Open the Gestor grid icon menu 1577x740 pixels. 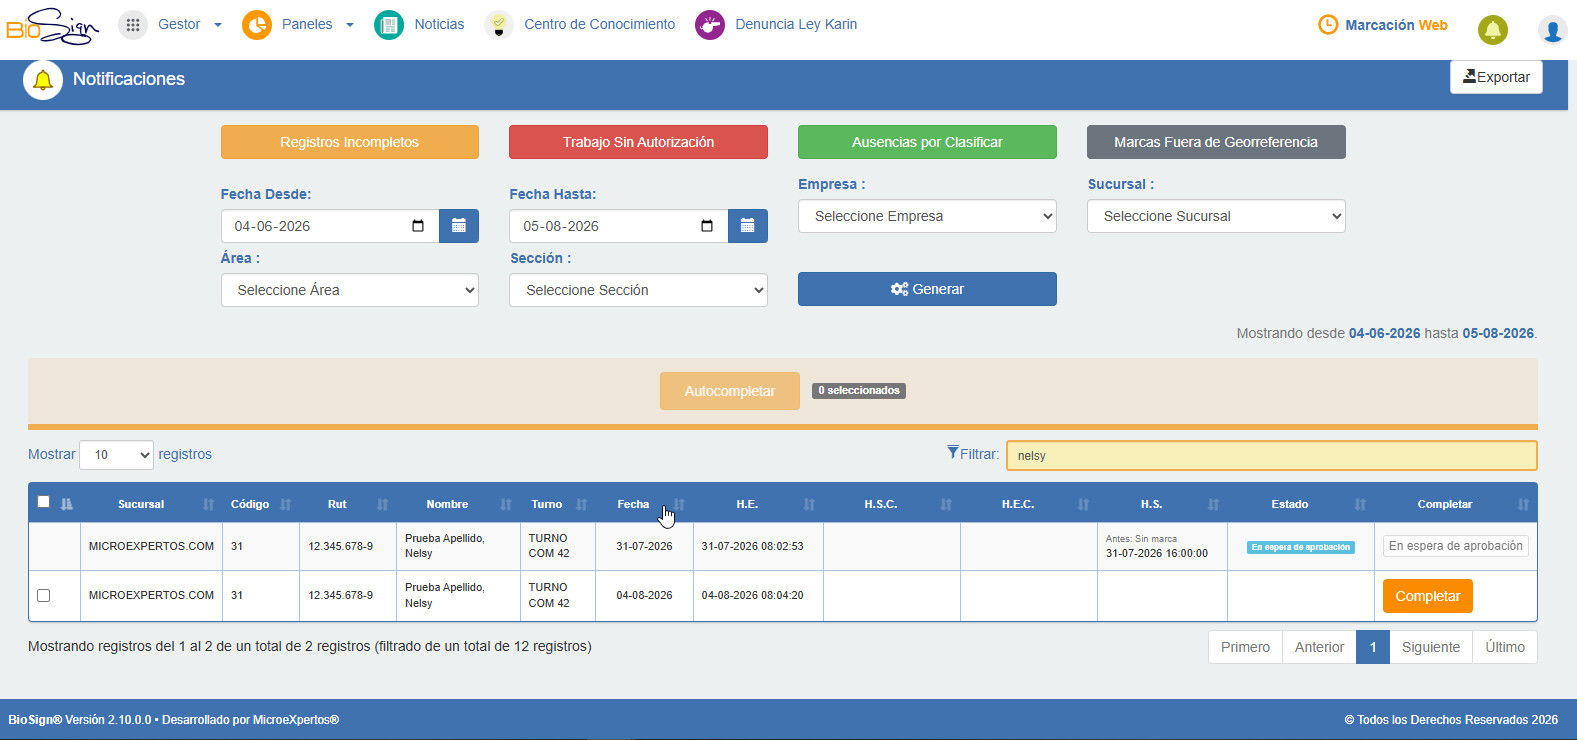(133, 25)
